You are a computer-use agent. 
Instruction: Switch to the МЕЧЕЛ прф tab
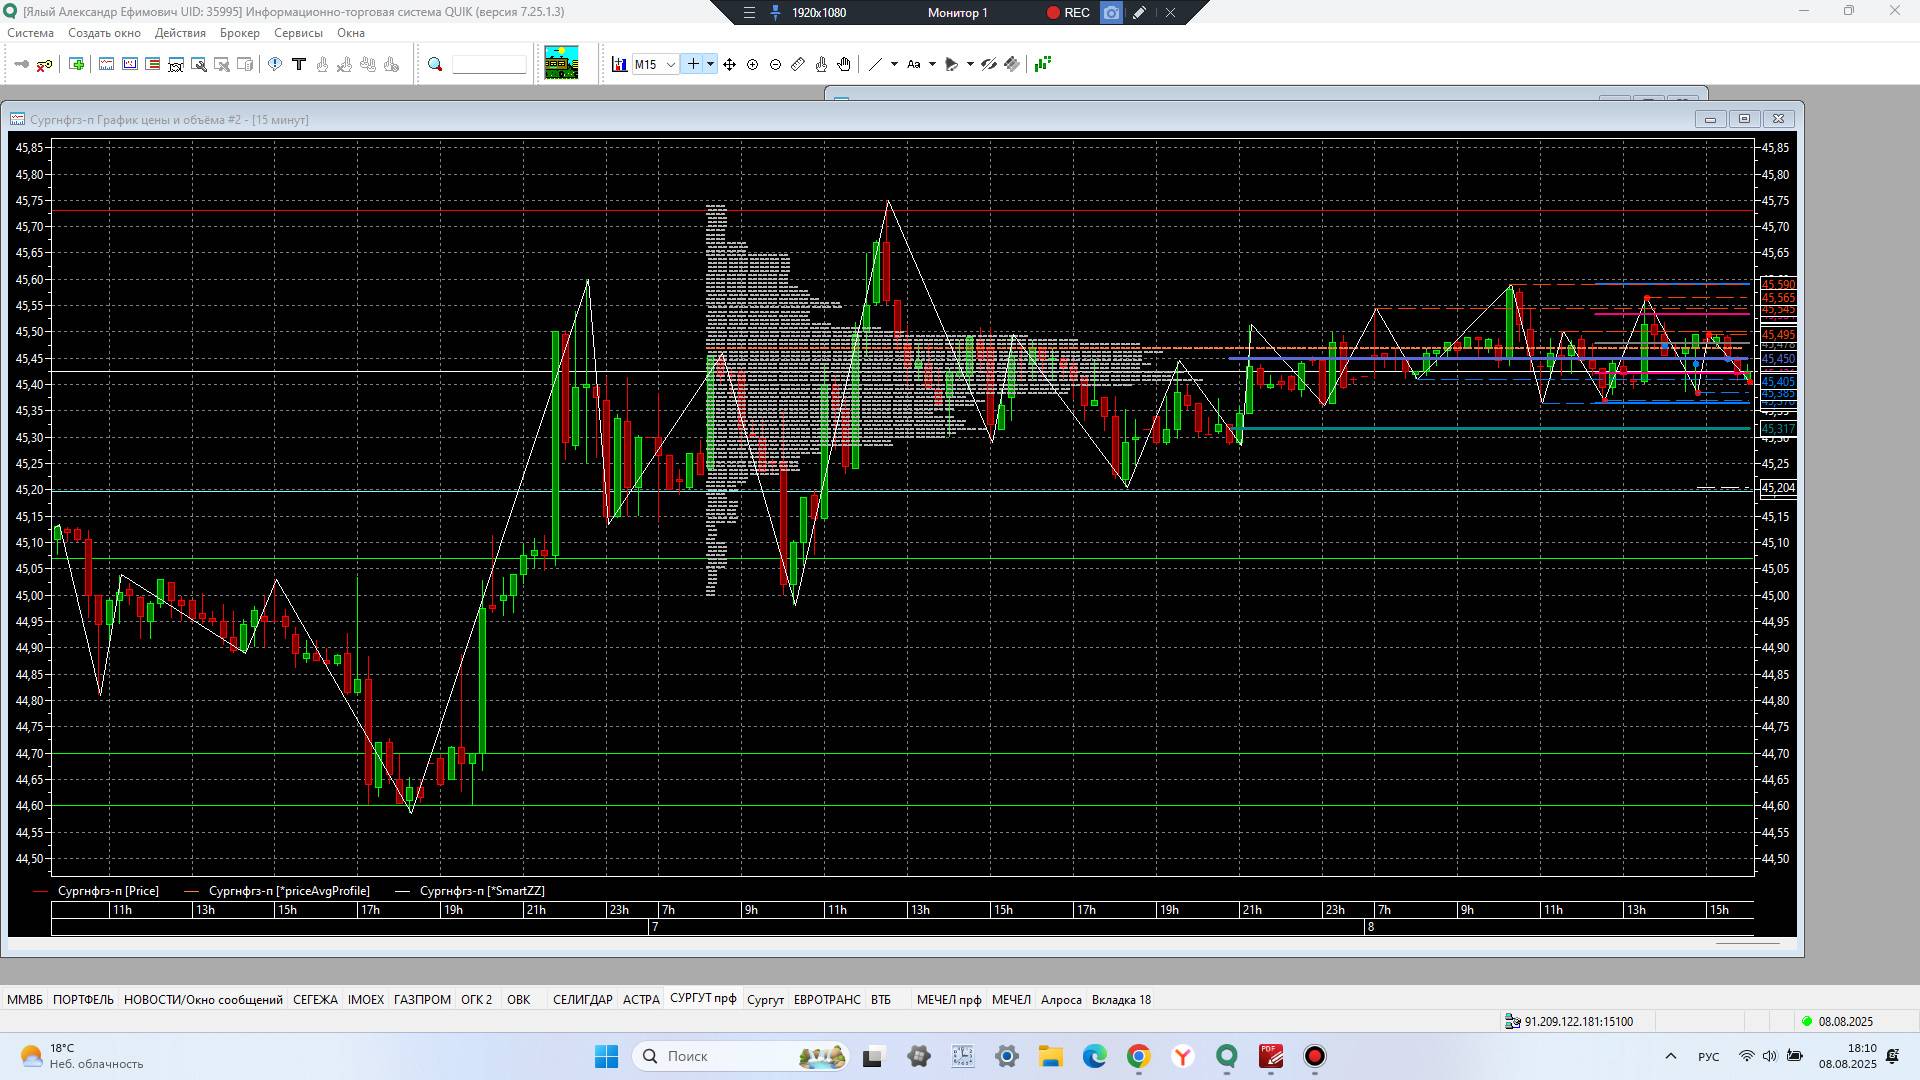[948, 999]
